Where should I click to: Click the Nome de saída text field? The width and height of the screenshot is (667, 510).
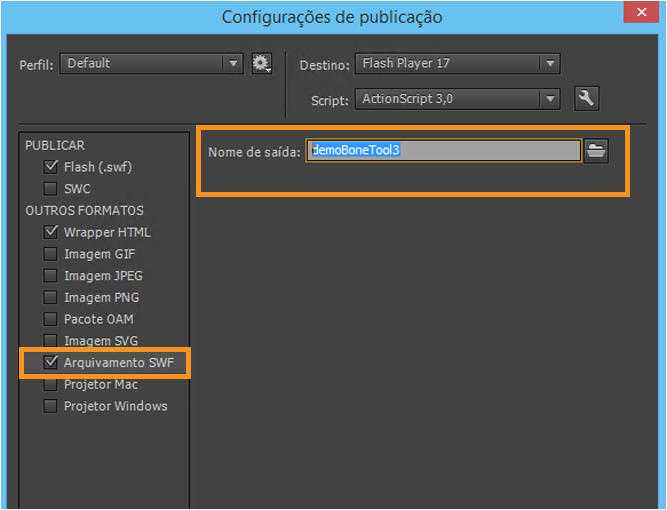click(x=443, y=151)
